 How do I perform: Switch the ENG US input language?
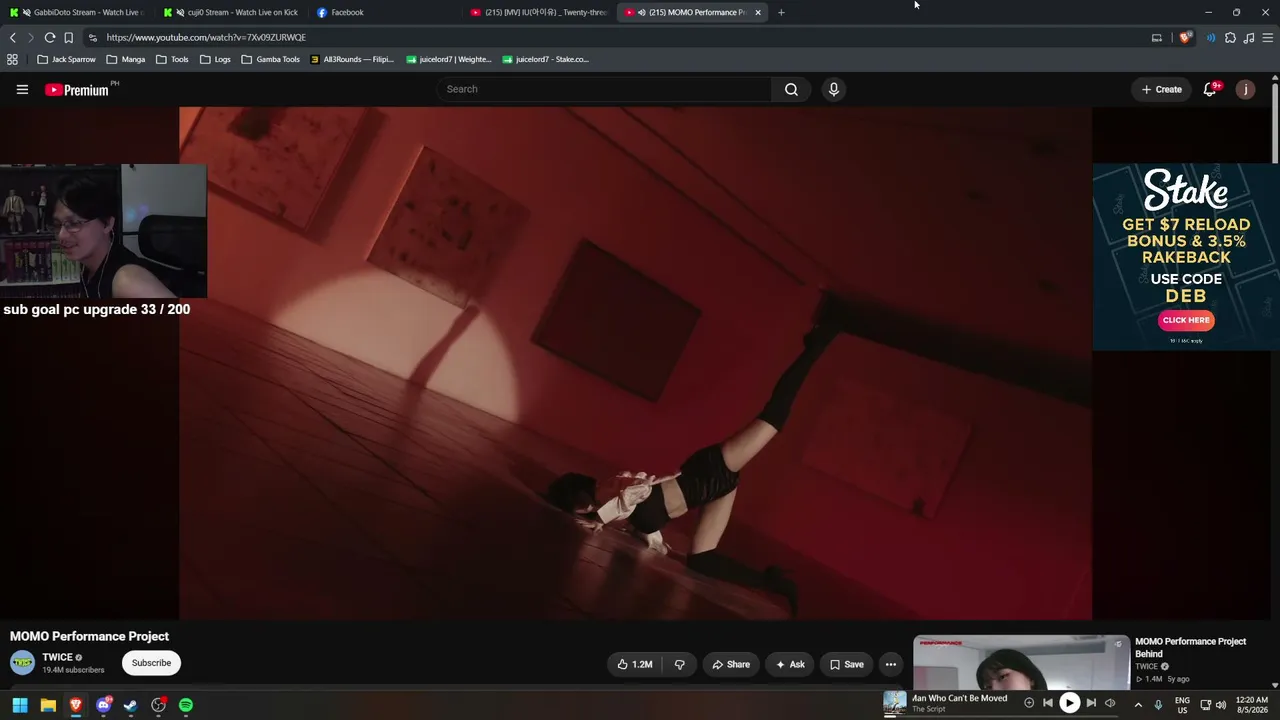click(x=1182, y=705)
